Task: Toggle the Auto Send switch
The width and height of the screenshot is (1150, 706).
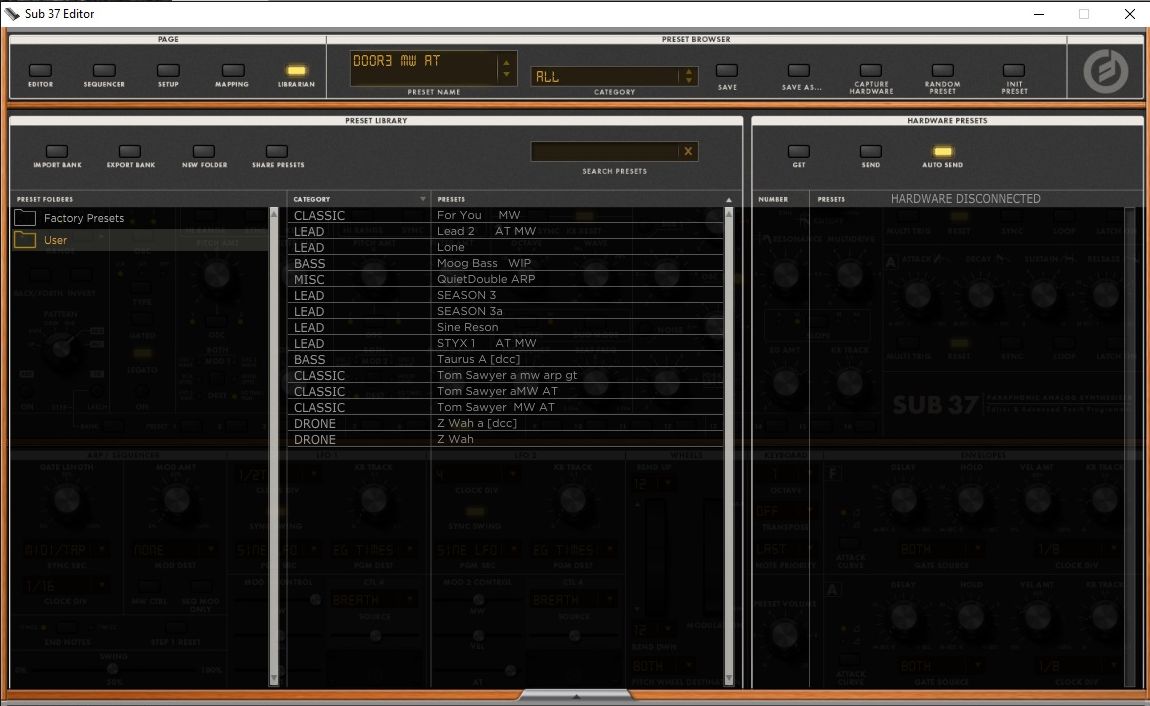Action: coord(942,151)
